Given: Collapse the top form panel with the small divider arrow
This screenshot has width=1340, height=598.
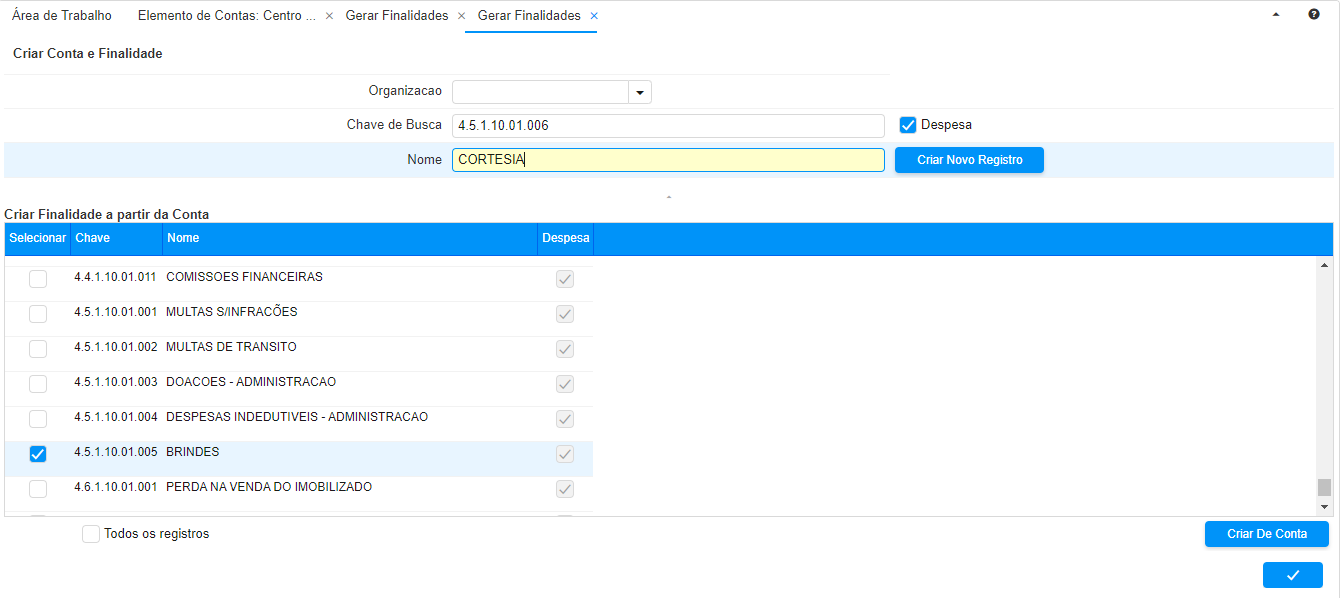Looking at the screenshot, I should [x=668, y=198].
